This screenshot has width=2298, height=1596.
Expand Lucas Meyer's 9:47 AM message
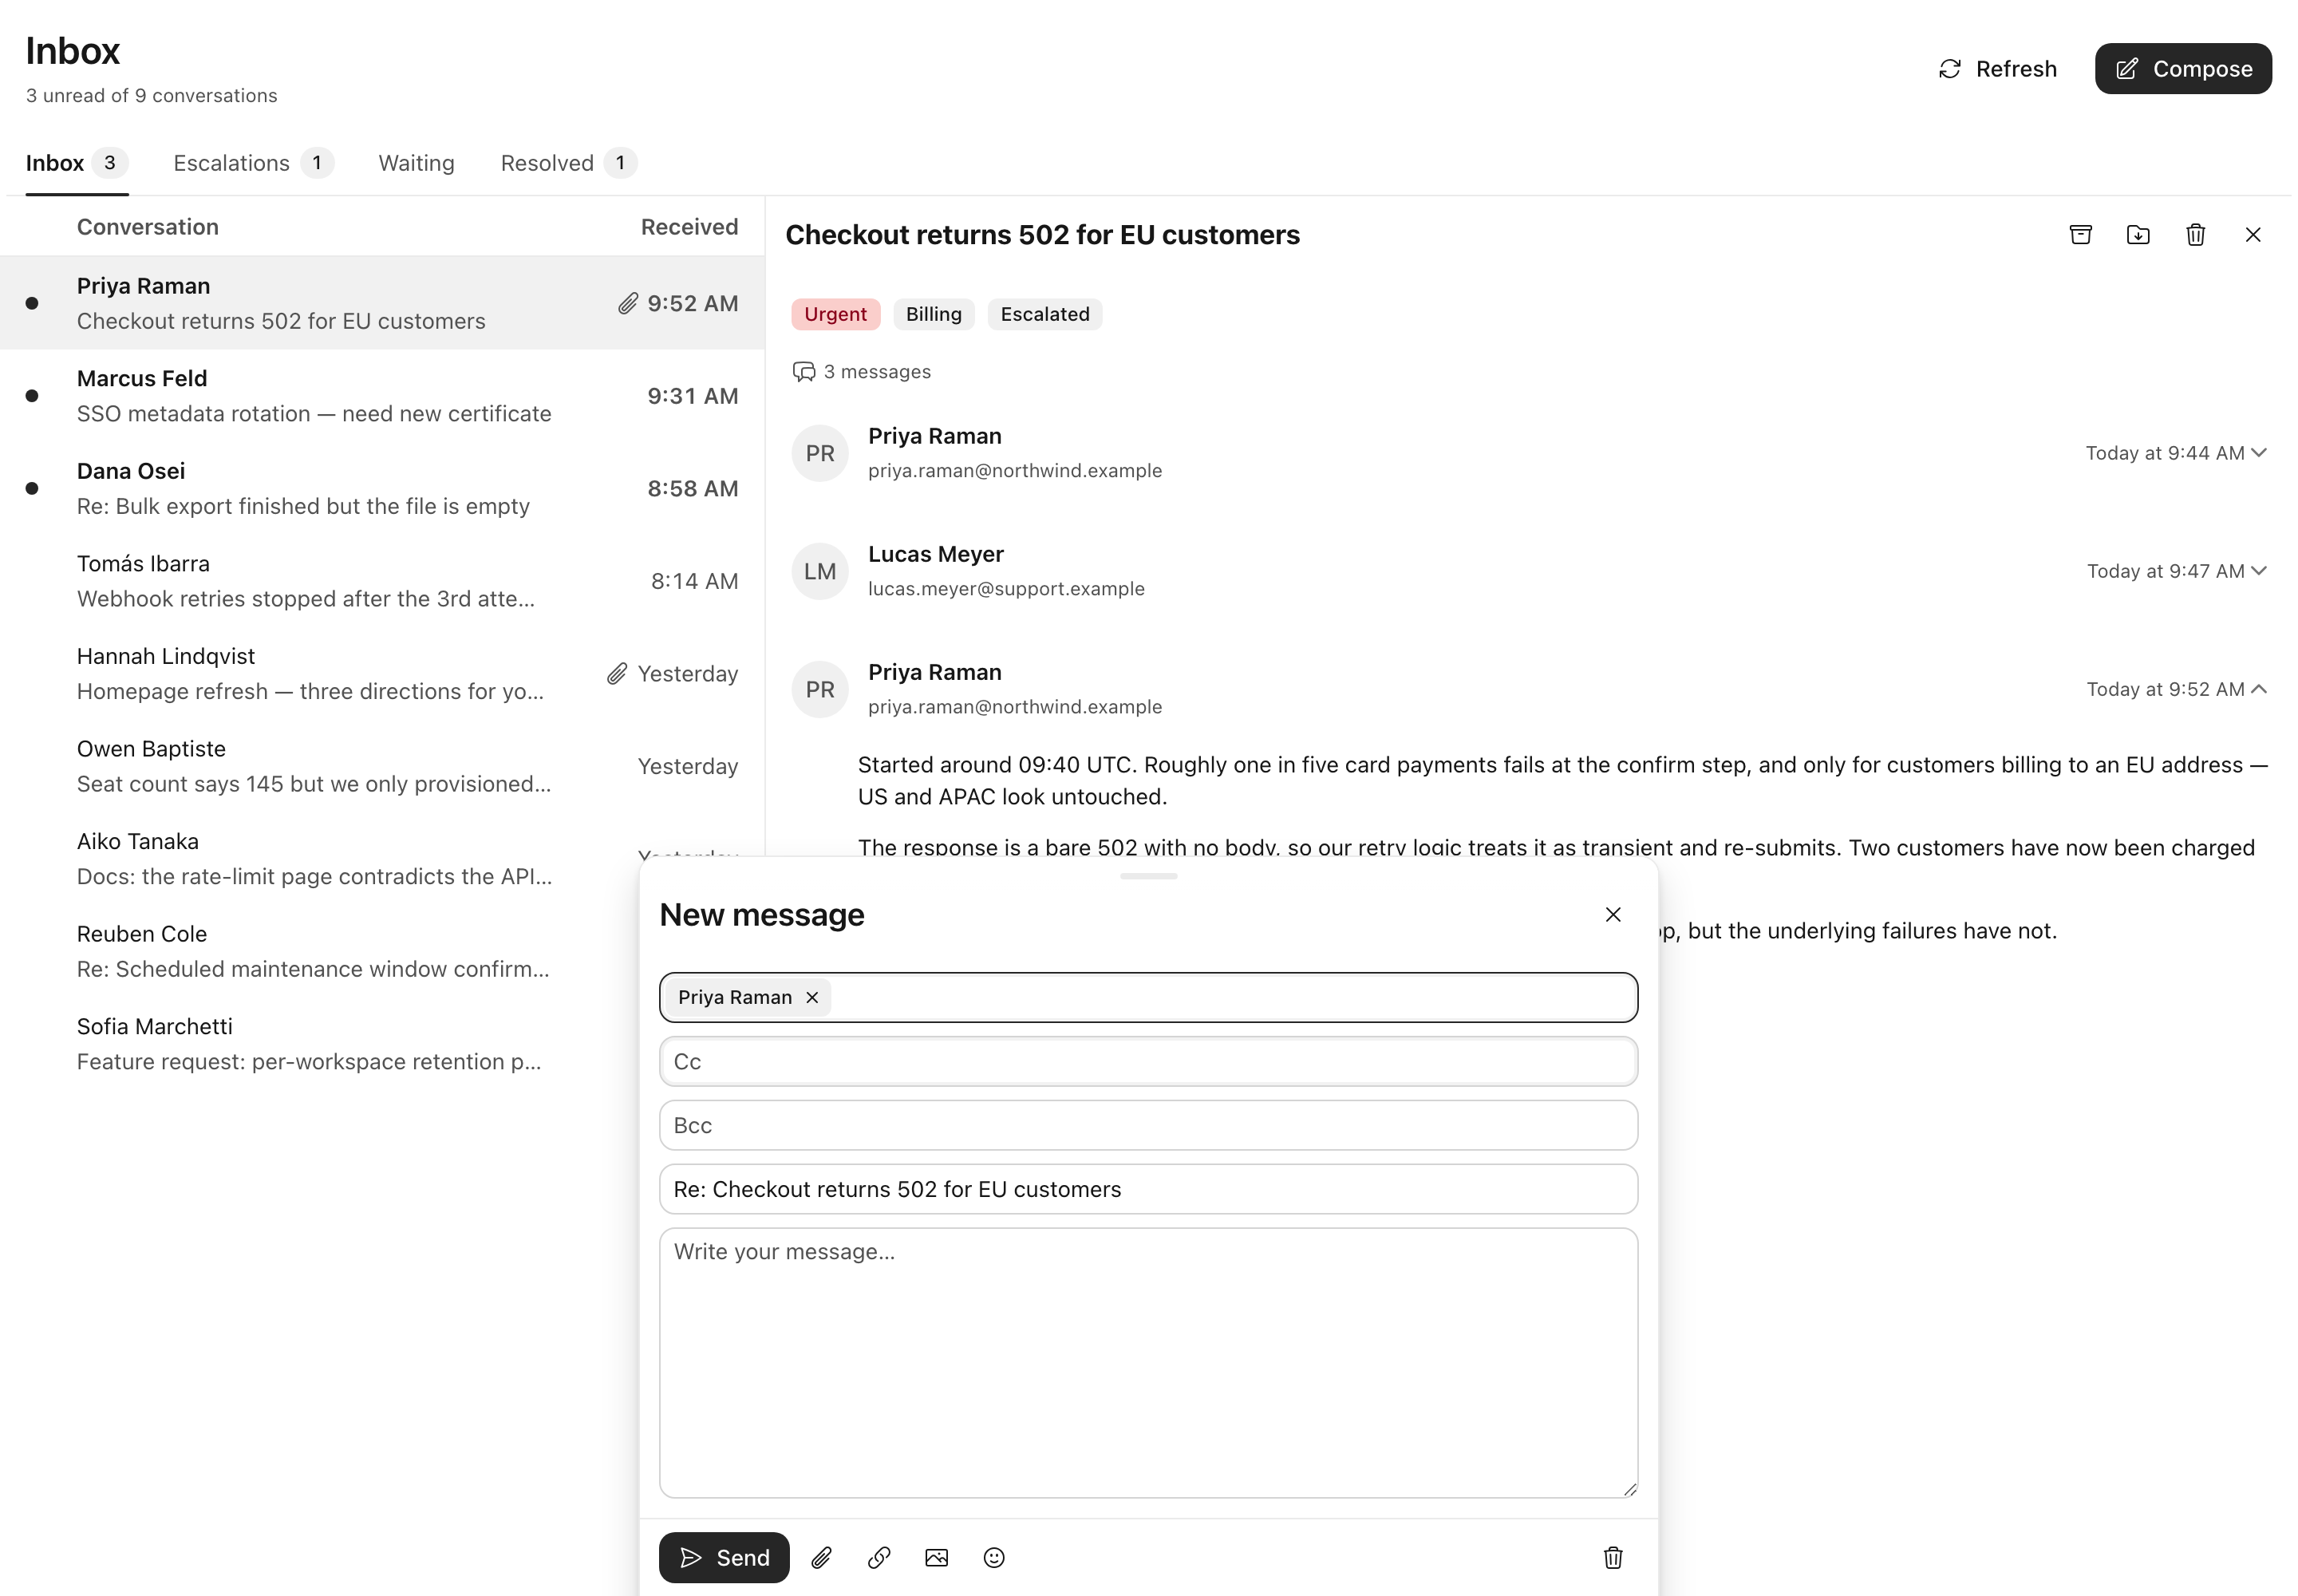(2258, 571)
